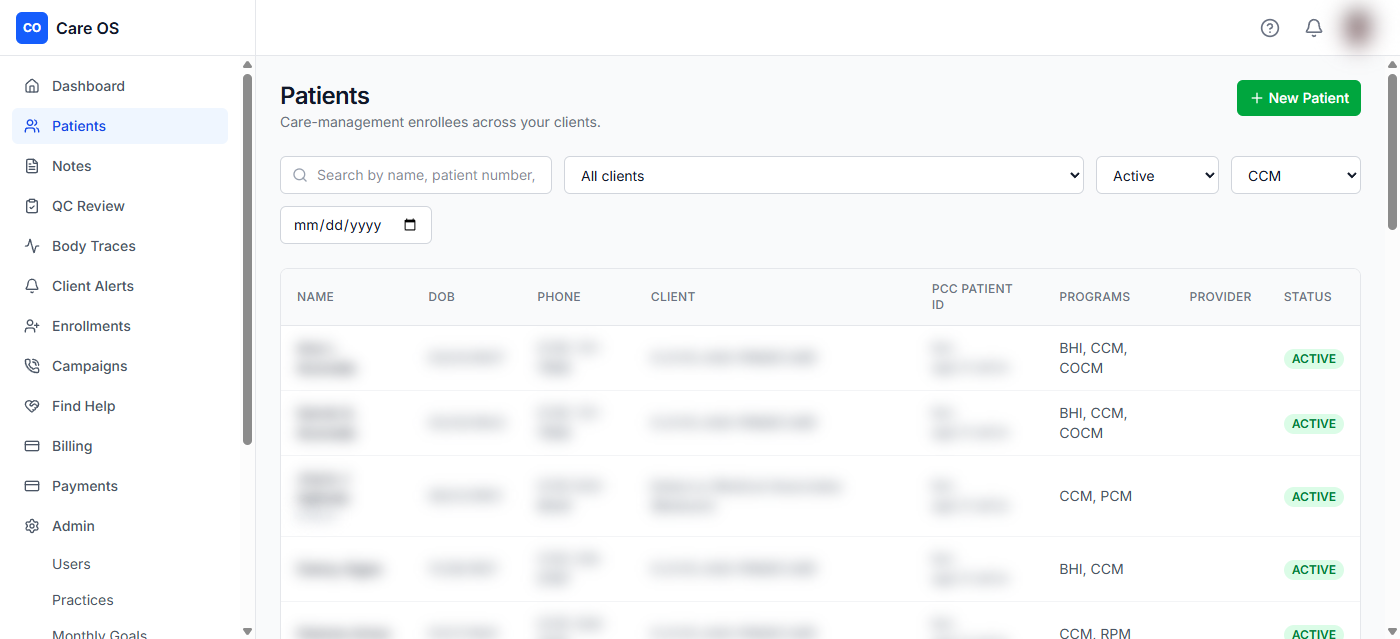Click the Care OS logo icon

pyautogui.click(x=32, y=28)
